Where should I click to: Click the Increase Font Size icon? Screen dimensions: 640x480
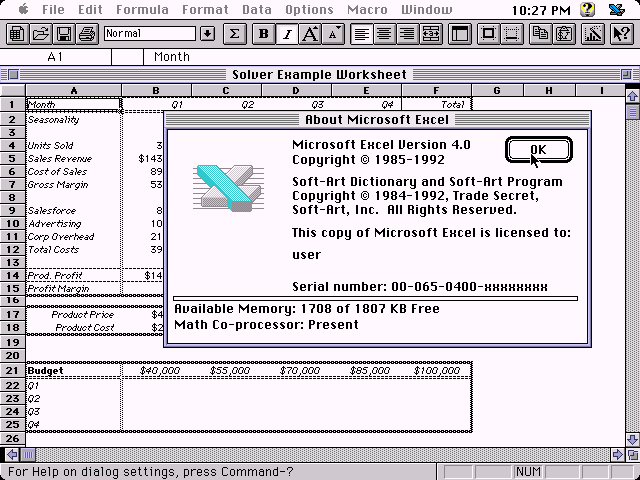[x=310, y=34]
